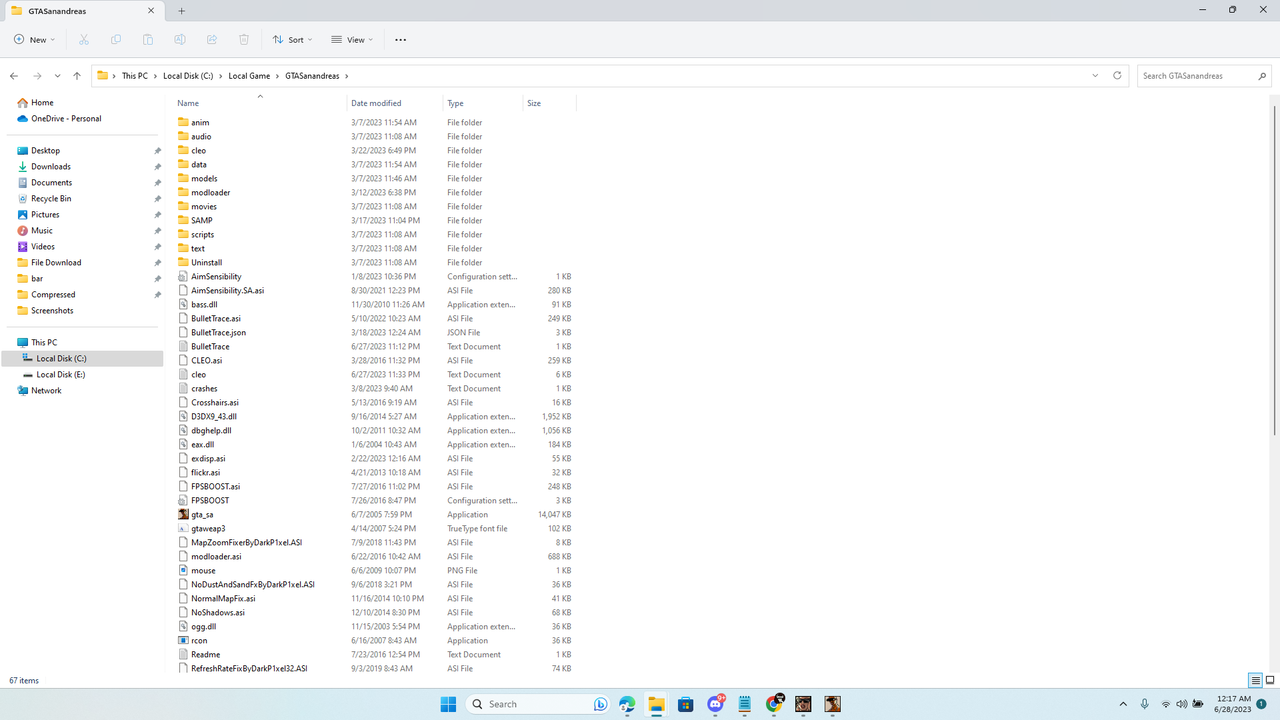
Task: Open the Sort dropdown
Action: [292, 40]
